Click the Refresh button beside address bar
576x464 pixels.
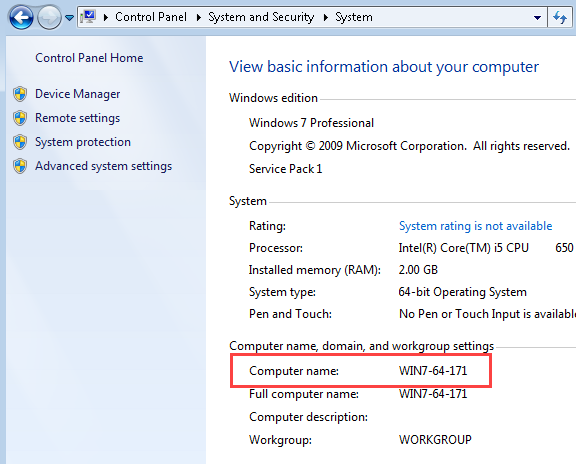tap(559, 17)
